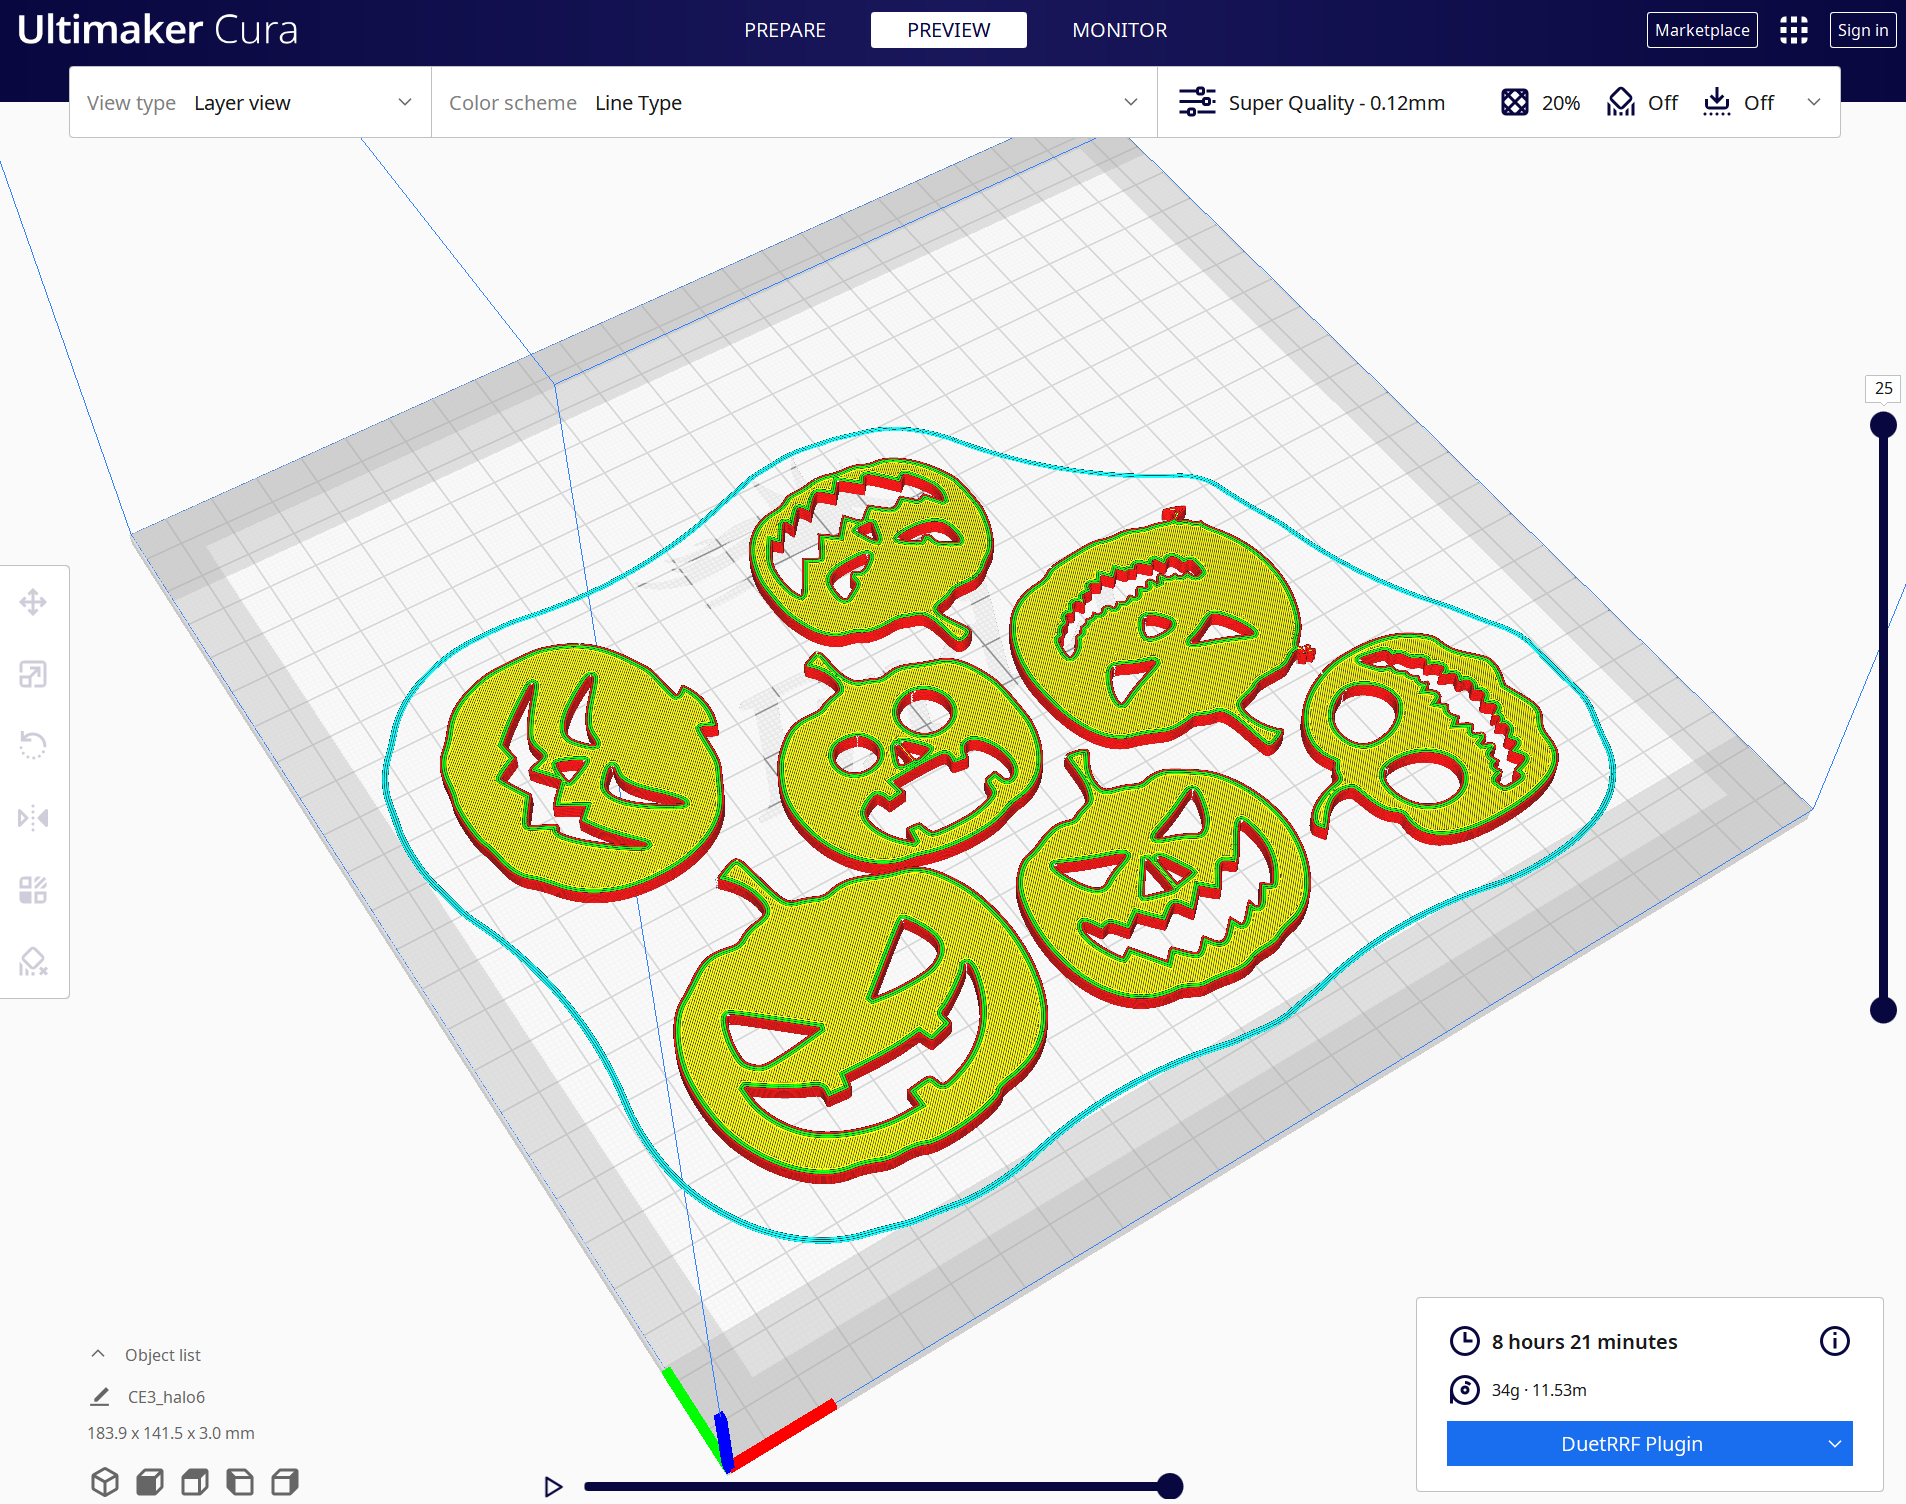
Task: Expand the print settings panel chevron
Action: pyautogui.click(x=1814, y=102)
